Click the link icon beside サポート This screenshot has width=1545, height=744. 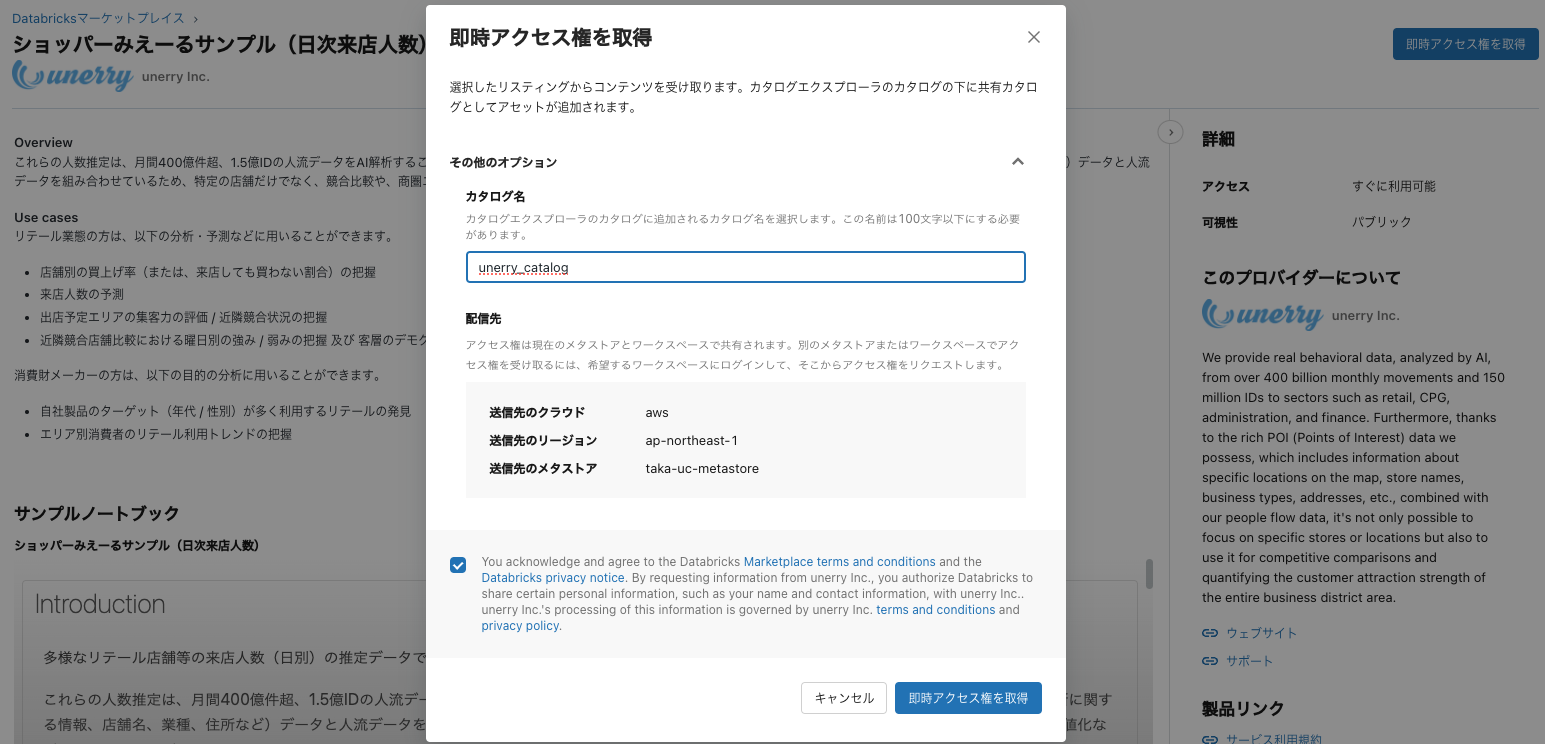coord(1210,661)
